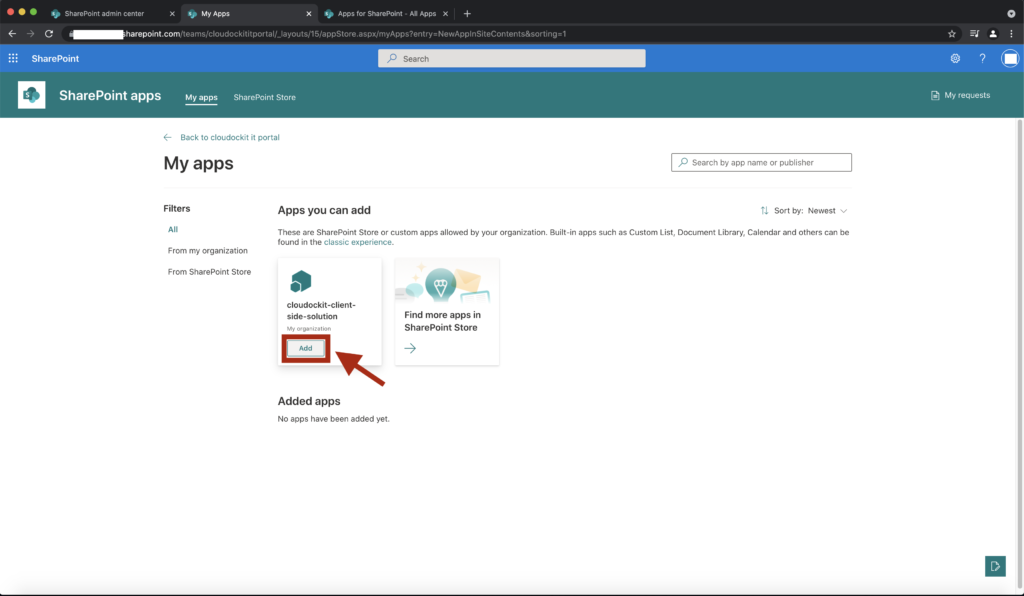Open the Chrome three-dot menu
The image size is (1024, 596).
click(x=1011, y=33)
